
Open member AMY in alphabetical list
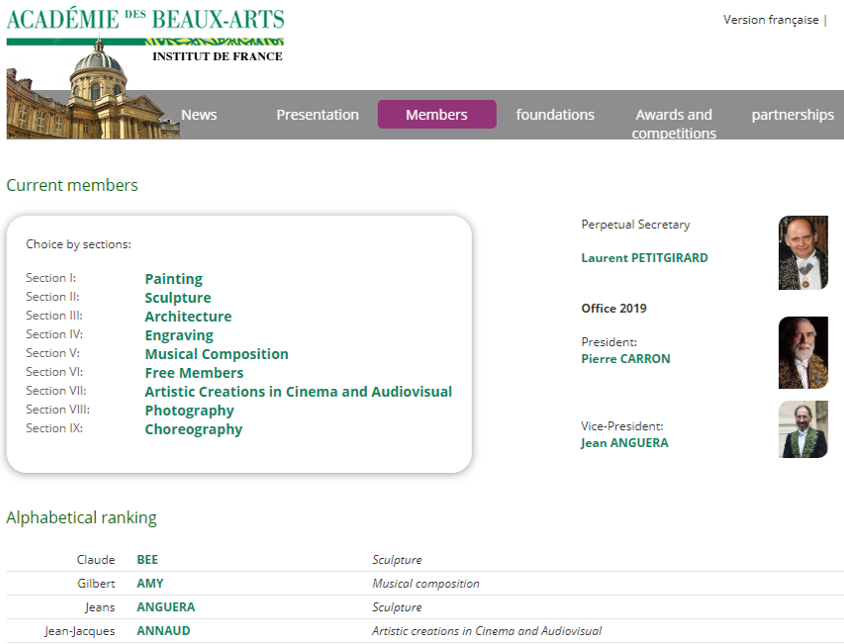coord(150,584)
